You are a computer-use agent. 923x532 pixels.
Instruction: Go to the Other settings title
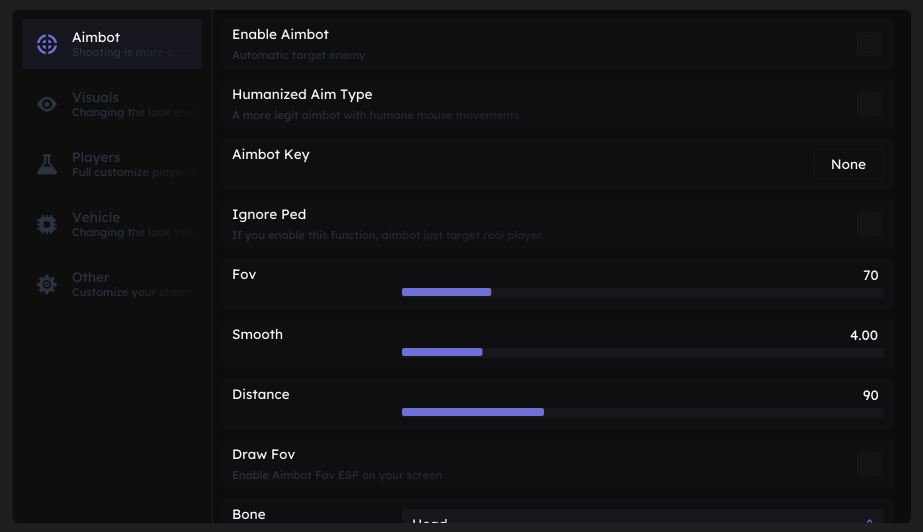[91, 277]
